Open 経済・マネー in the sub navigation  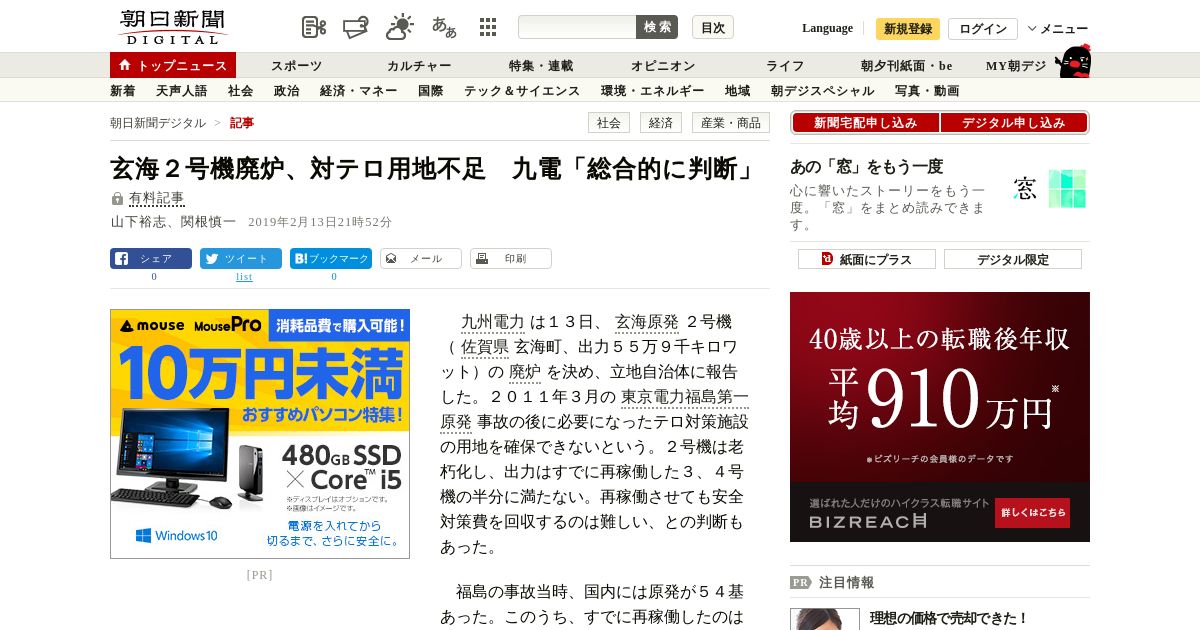(x=359, y=91)
